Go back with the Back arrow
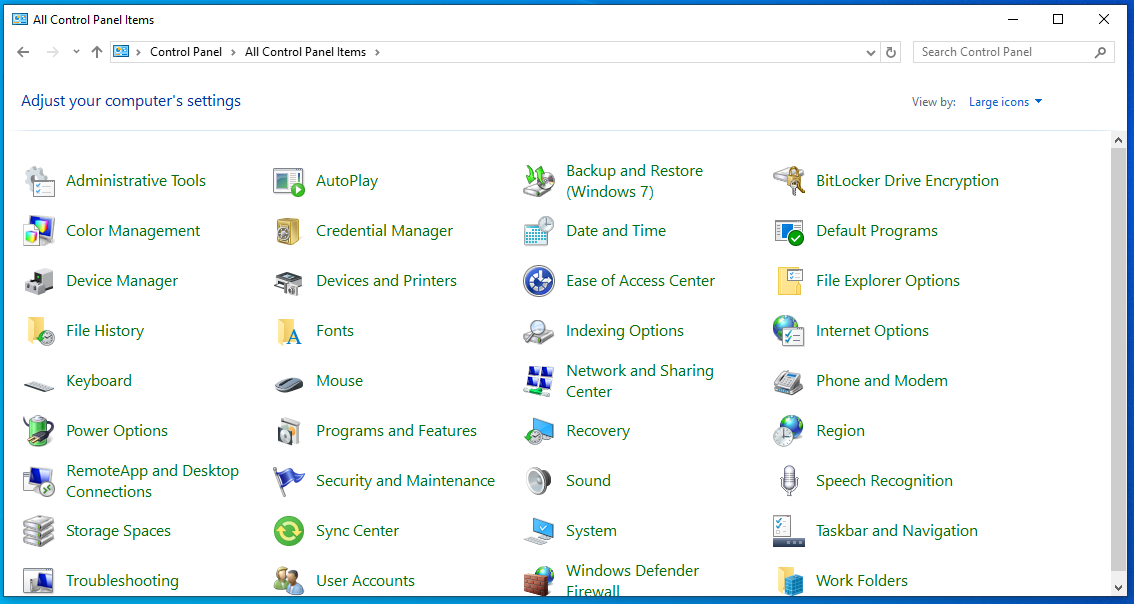This screenshot has width=1134, height=604. [23, 52]
